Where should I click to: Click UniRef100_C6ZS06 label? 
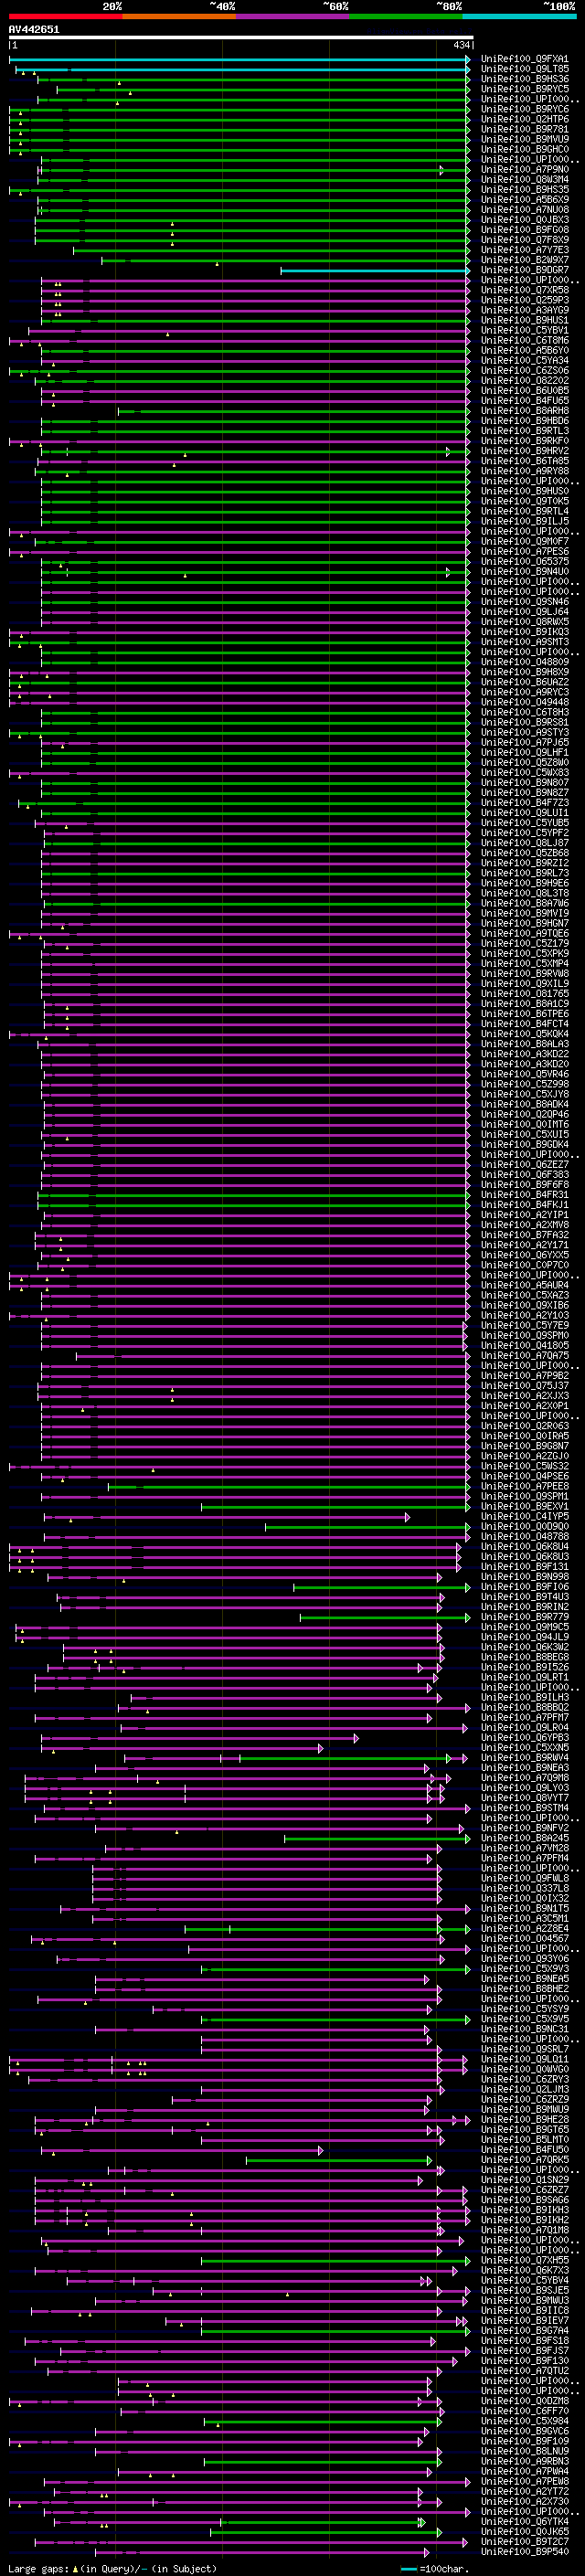[x=525, y=371]
